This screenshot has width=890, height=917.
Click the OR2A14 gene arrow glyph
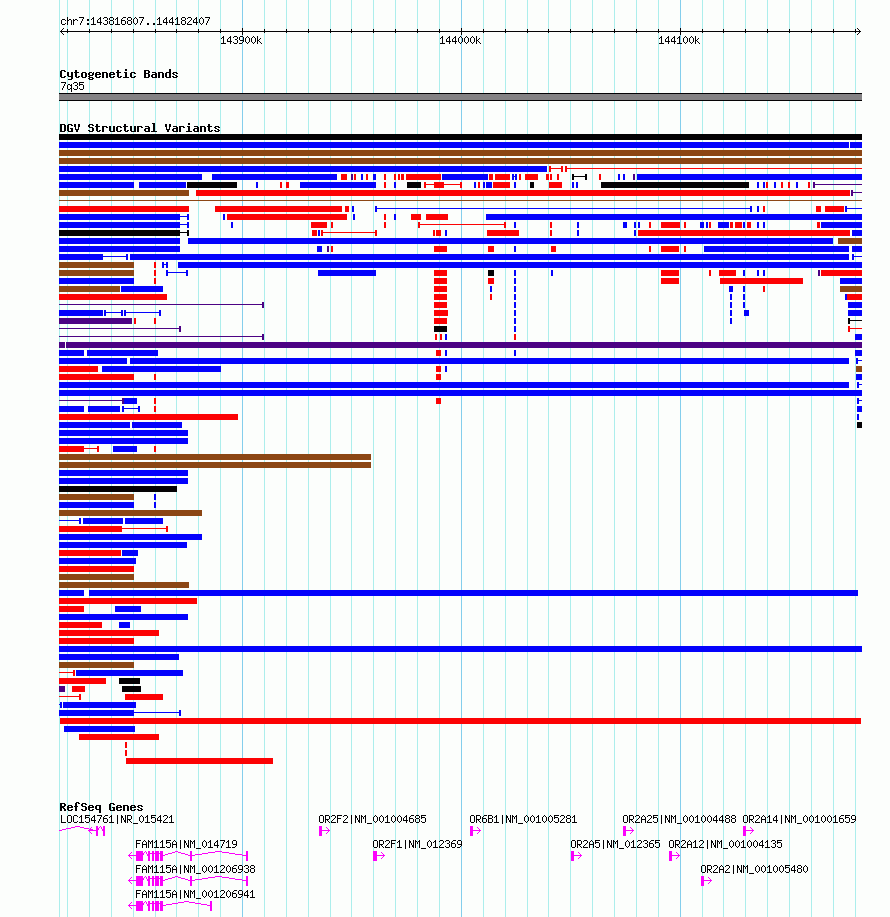(748, 831)
